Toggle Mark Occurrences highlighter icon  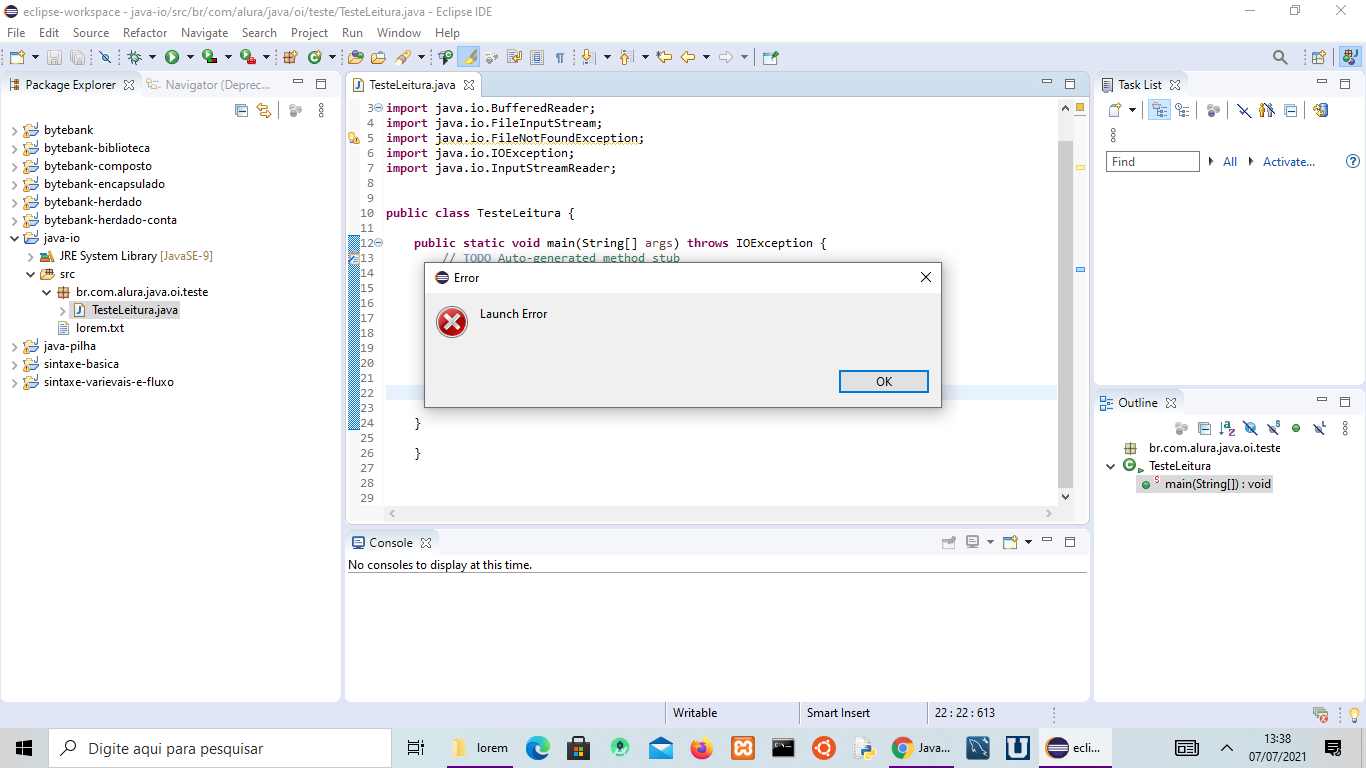[468, 58]
